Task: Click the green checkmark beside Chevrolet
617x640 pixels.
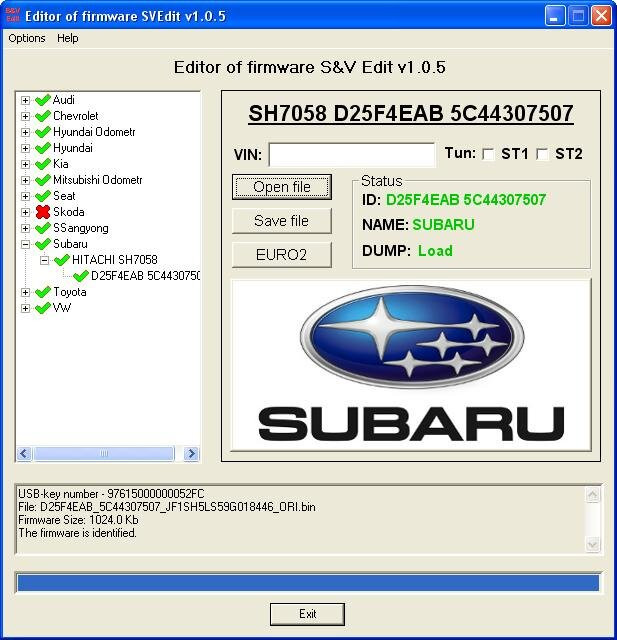Action: 43,116
